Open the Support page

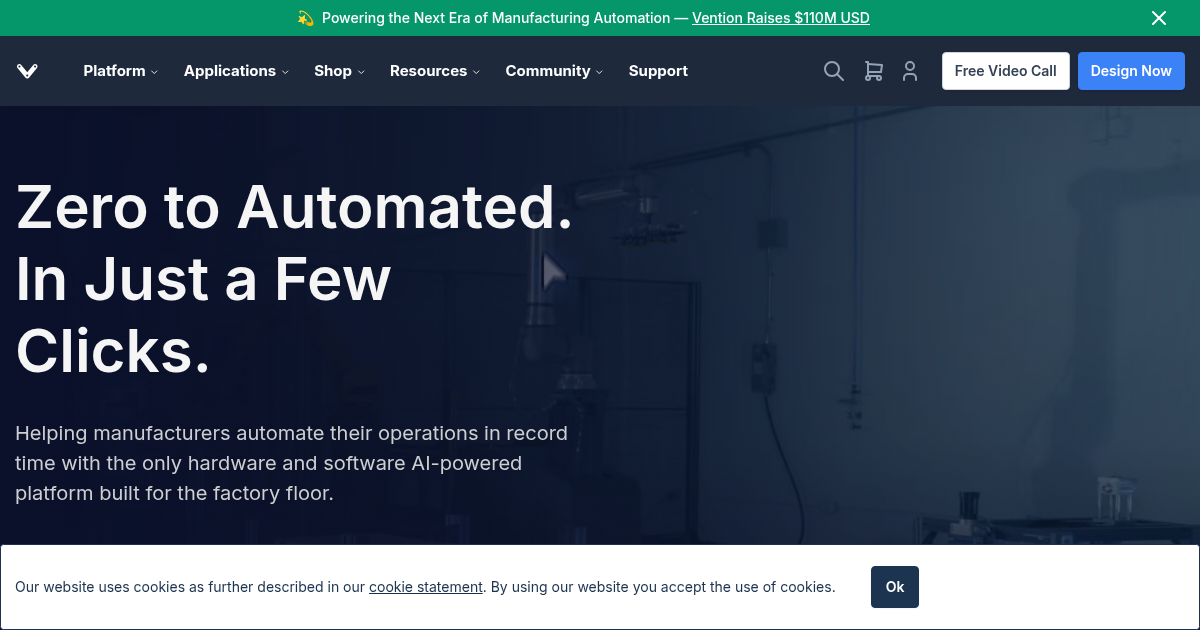658,71
